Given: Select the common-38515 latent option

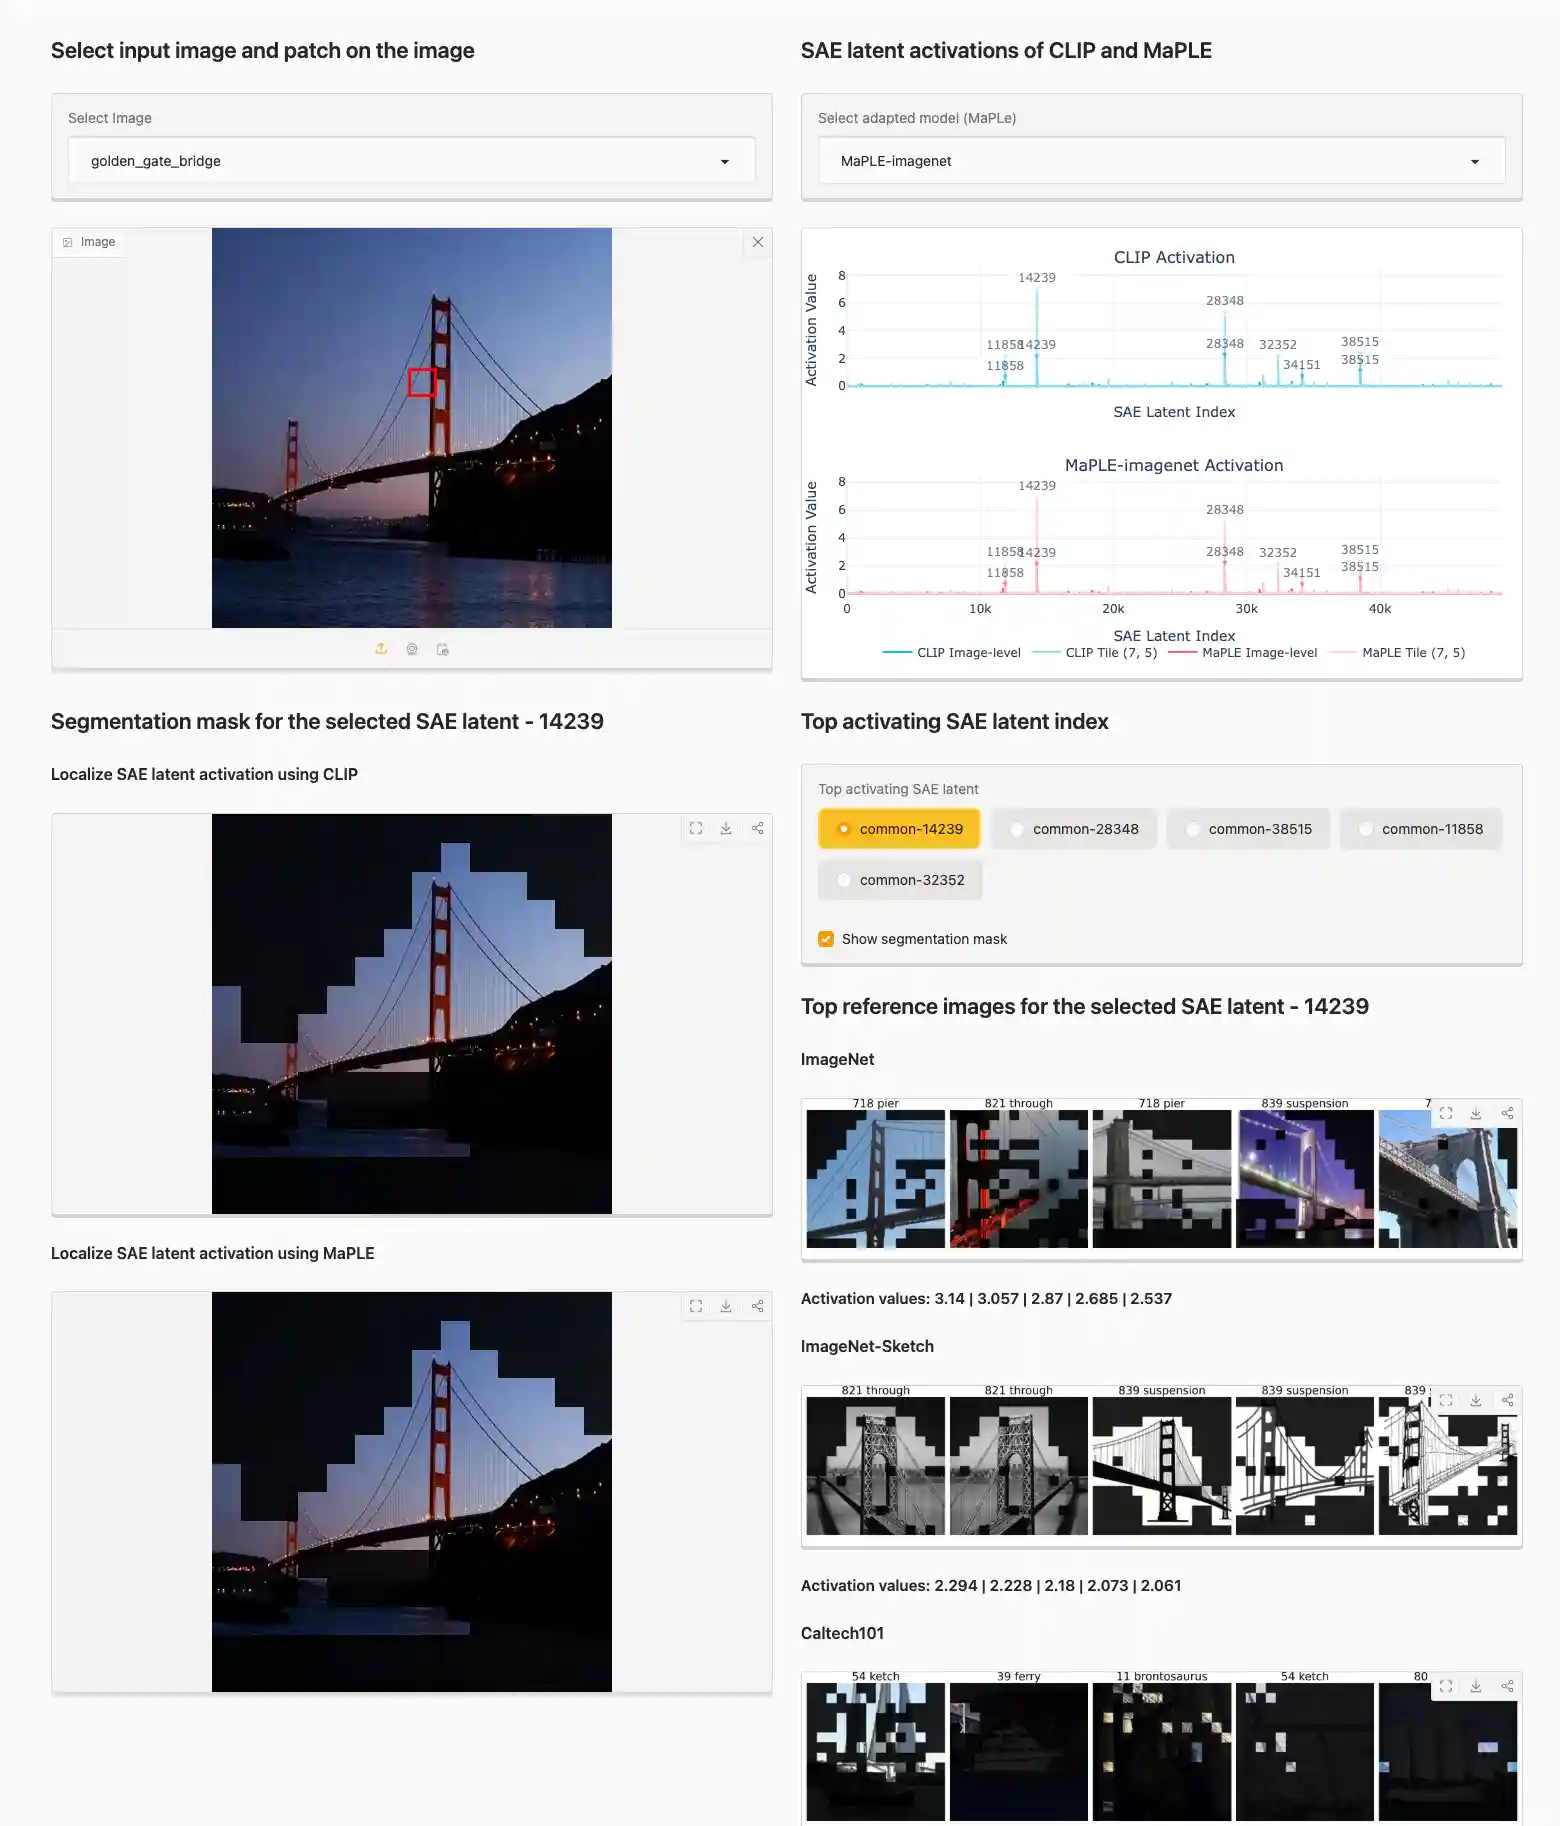Looking at the screenshot, I should [x=1248, y=829].
